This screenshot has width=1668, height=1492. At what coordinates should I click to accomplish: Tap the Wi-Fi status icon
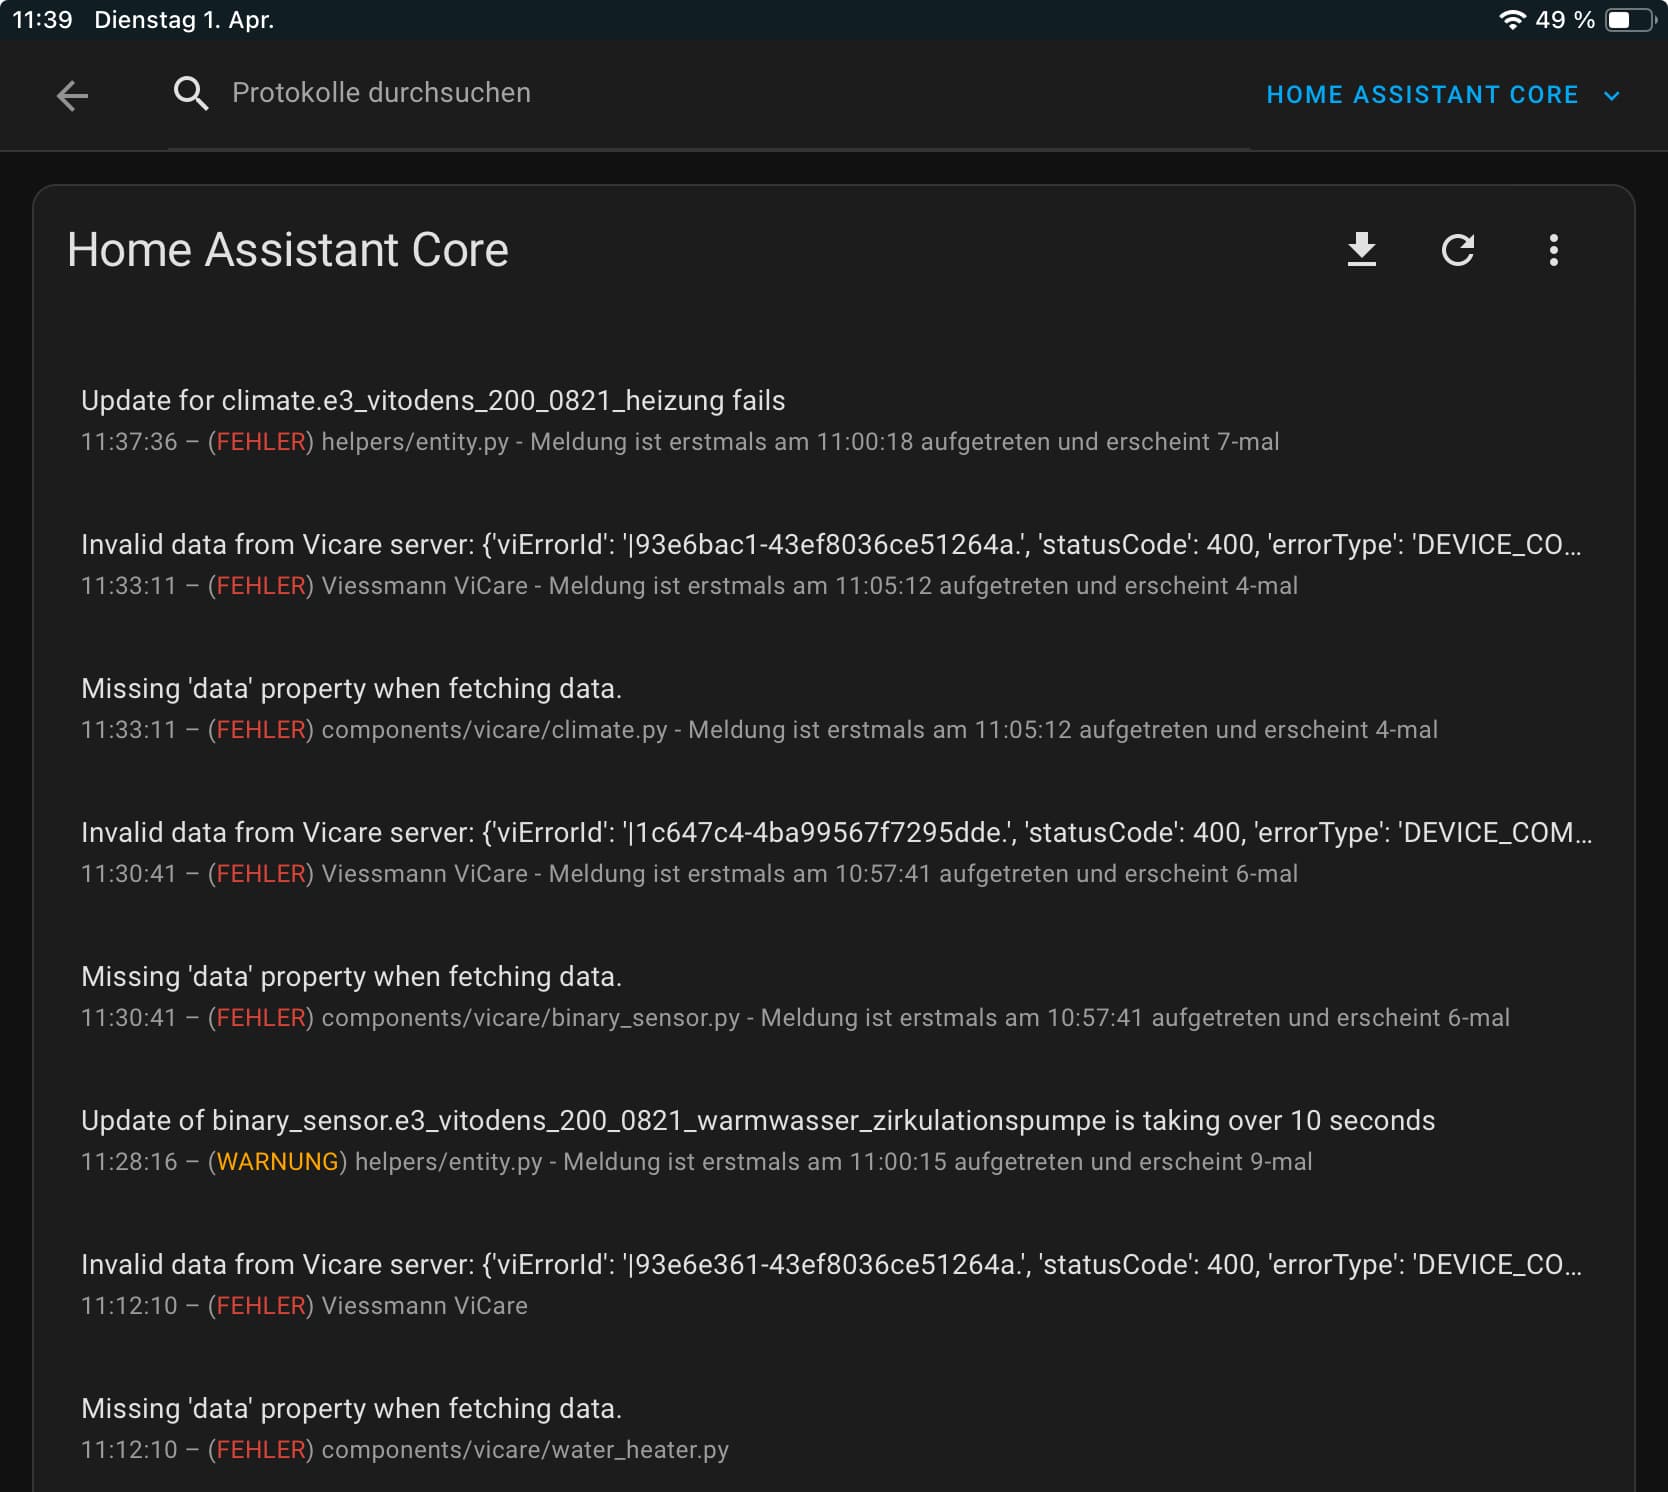pyautogui.click(x=1511, y=19)
